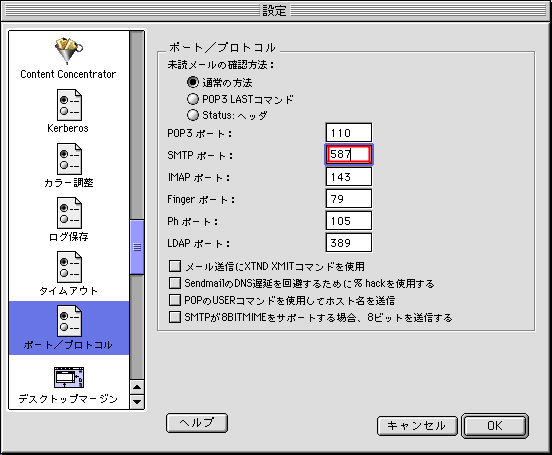Screen dimensions: 552x455
Task: Check the POP USERコマンド host name option
Action: (x=175, y=300)
